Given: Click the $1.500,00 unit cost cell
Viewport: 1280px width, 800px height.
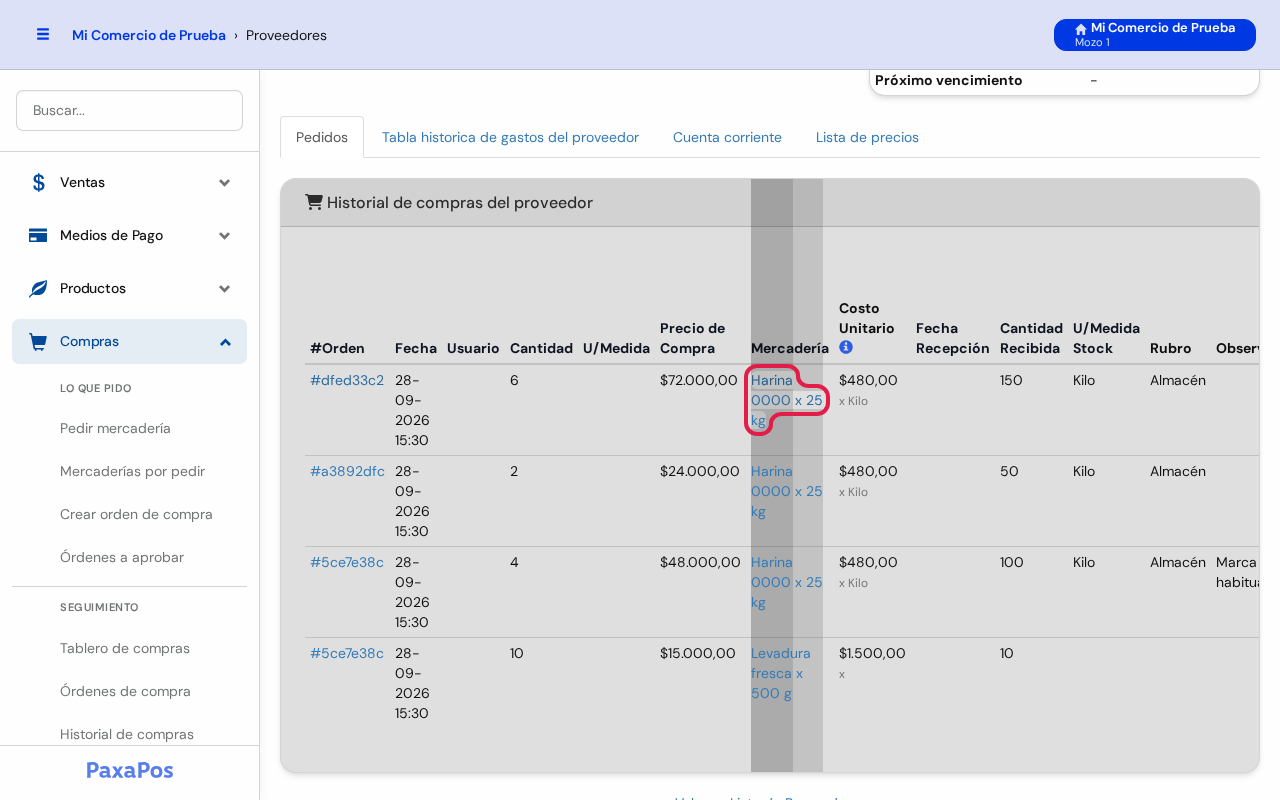Looking at the screenshot, I should (872, 653).
